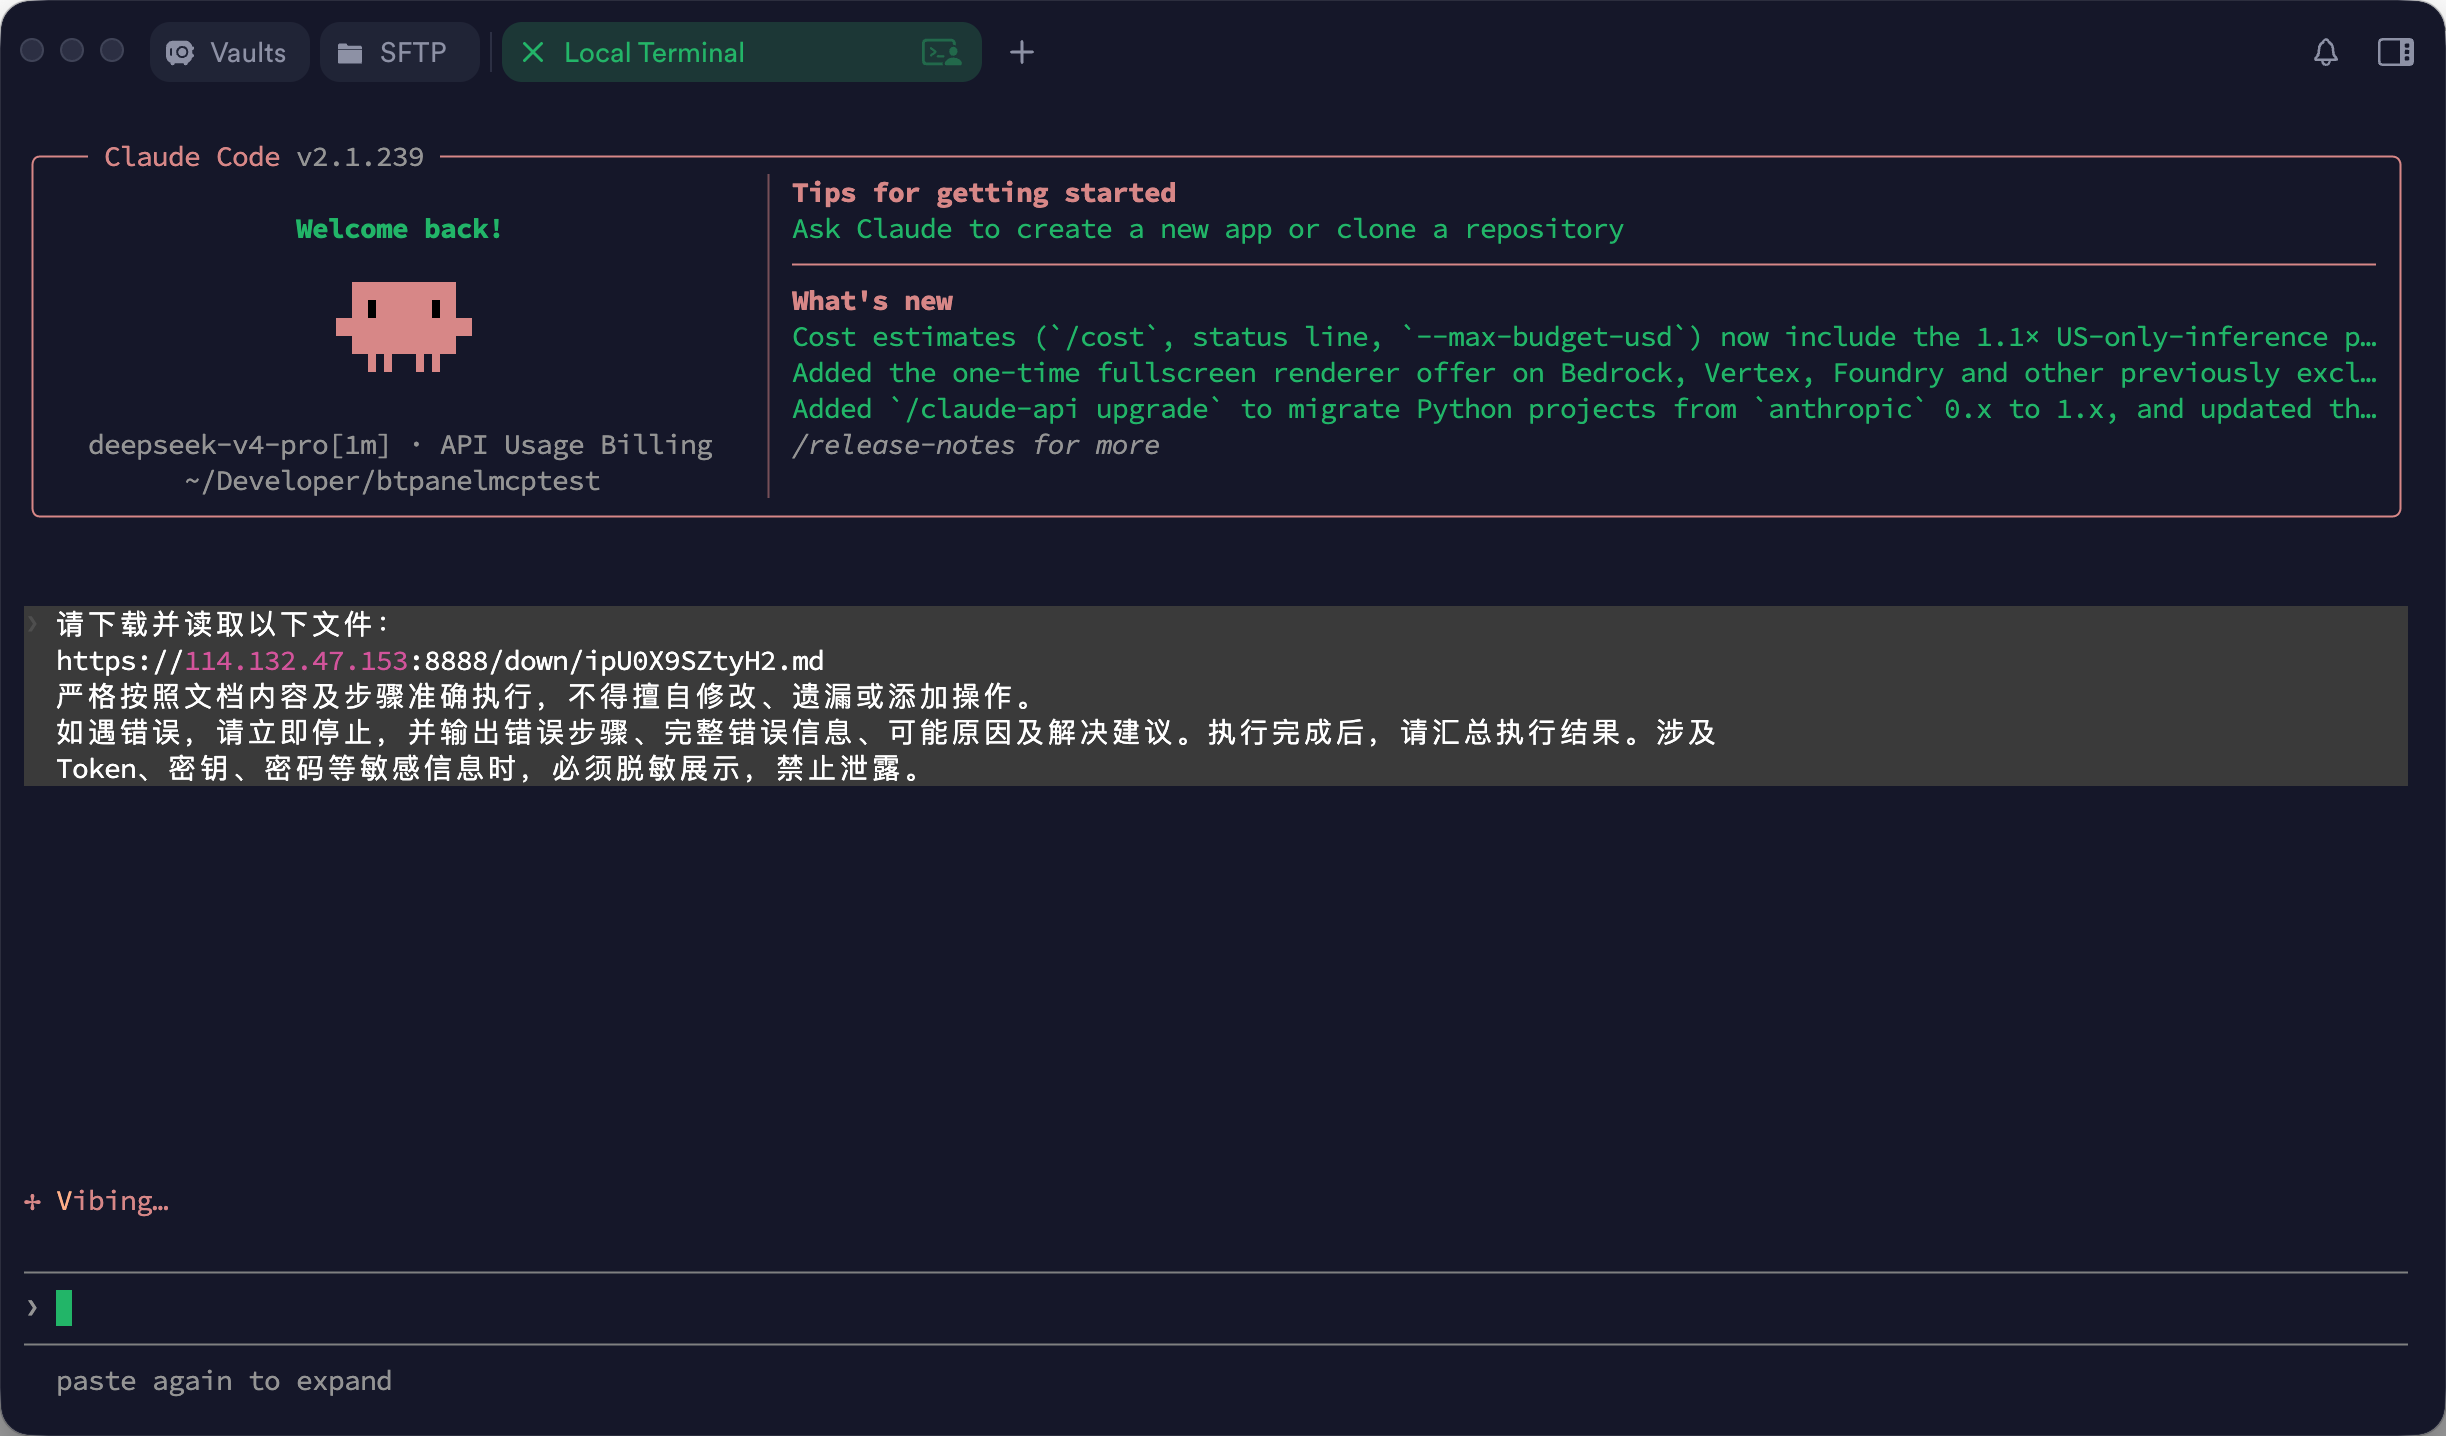Click 'What's new' heading

(872, 301)
